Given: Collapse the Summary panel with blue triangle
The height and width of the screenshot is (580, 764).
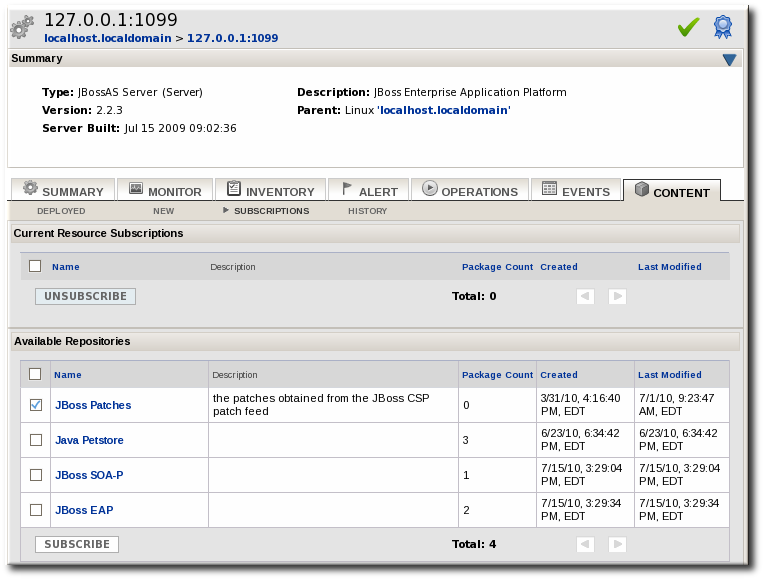Looking at the screenshot, I should 729,60.
